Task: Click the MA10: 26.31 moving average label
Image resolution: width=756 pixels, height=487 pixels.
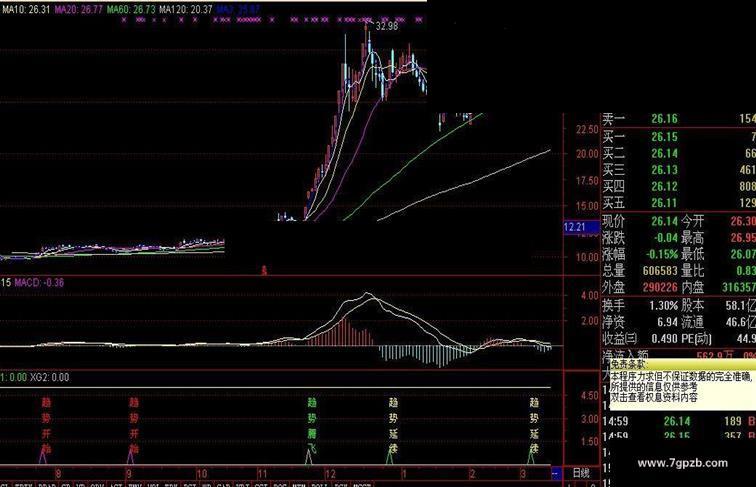Action: click(26, 9)
